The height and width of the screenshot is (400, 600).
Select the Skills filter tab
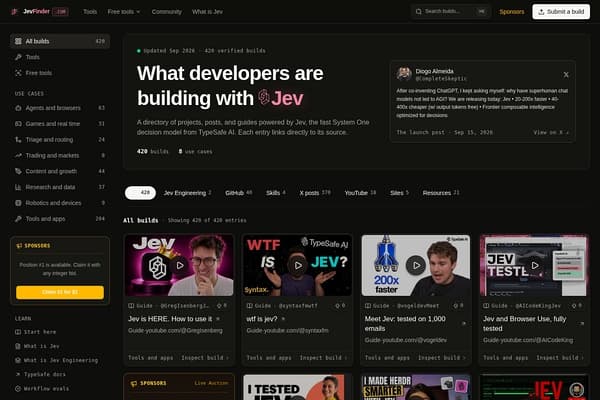tap(276, 193)
